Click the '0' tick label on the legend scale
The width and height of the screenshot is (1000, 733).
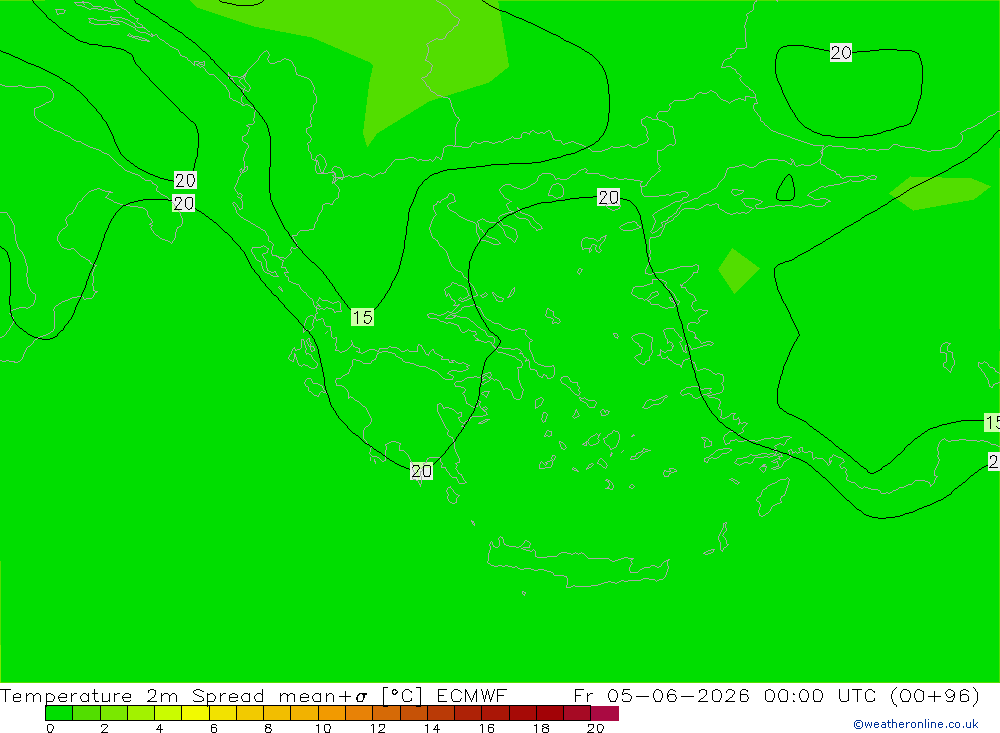click(x=50, y=728)
